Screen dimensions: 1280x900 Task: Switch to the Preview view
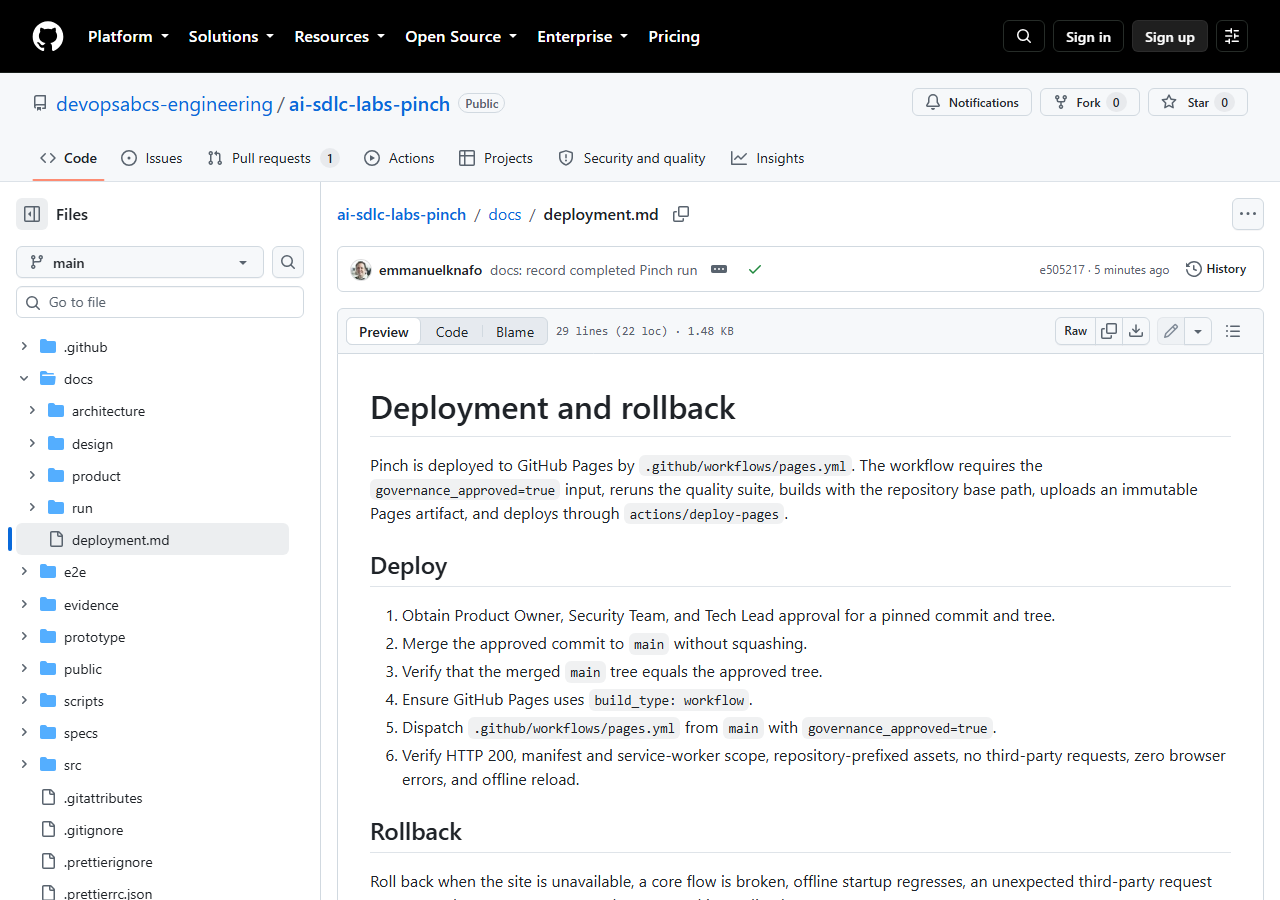point(384,332)
